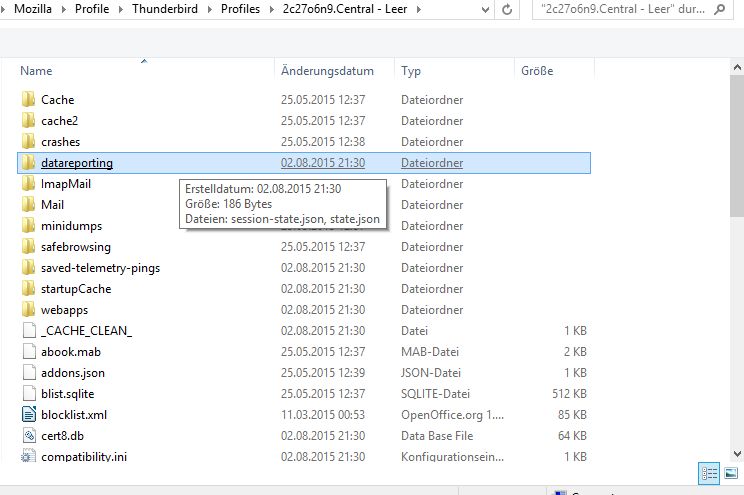Expand chevron after 2c27o6n9.Central - Leer
Image resolution: width=744 pixels, height=495 pixels.
pyautogui.click(x=418, y=9)
